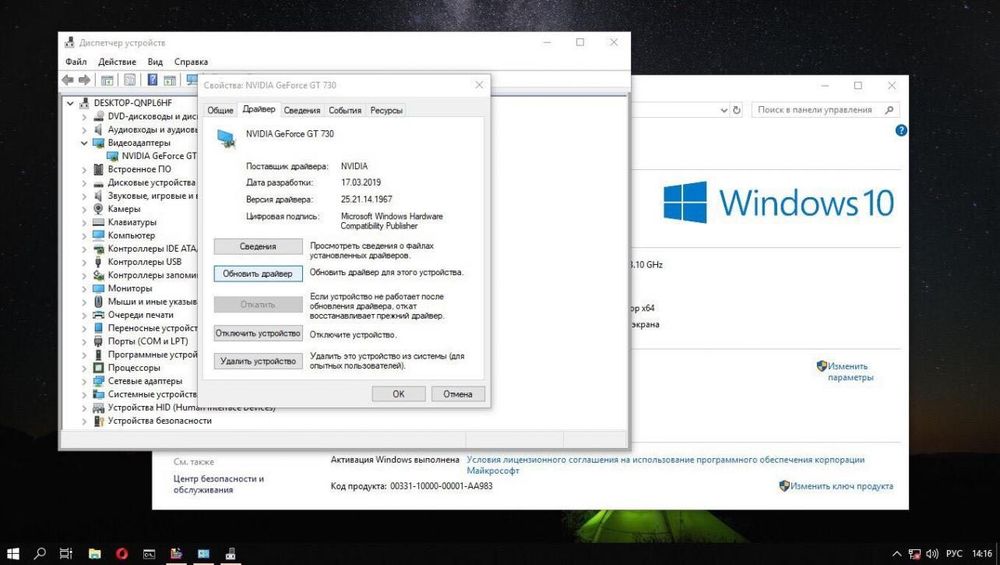Click the mouse icon beside Мыши и иные

(x=98, y=302)
